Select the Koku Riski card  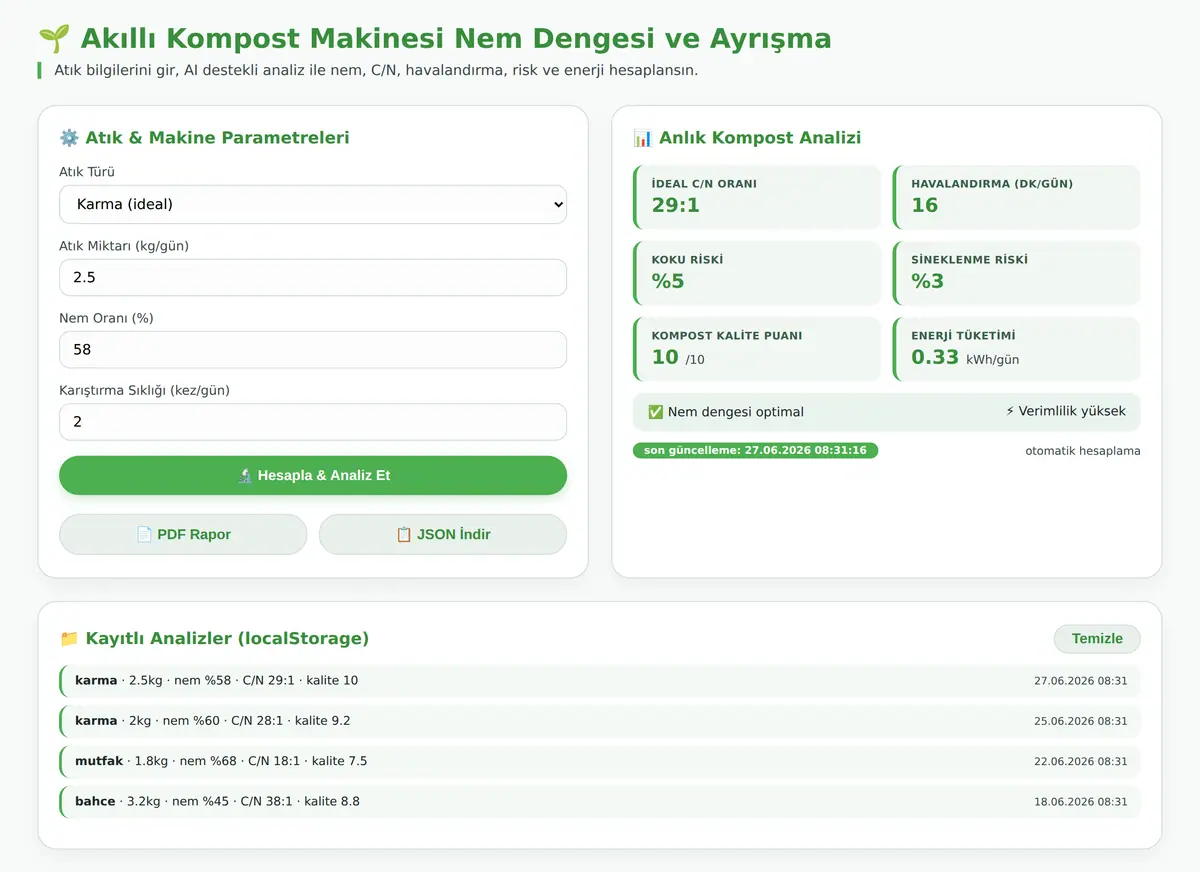757,273
